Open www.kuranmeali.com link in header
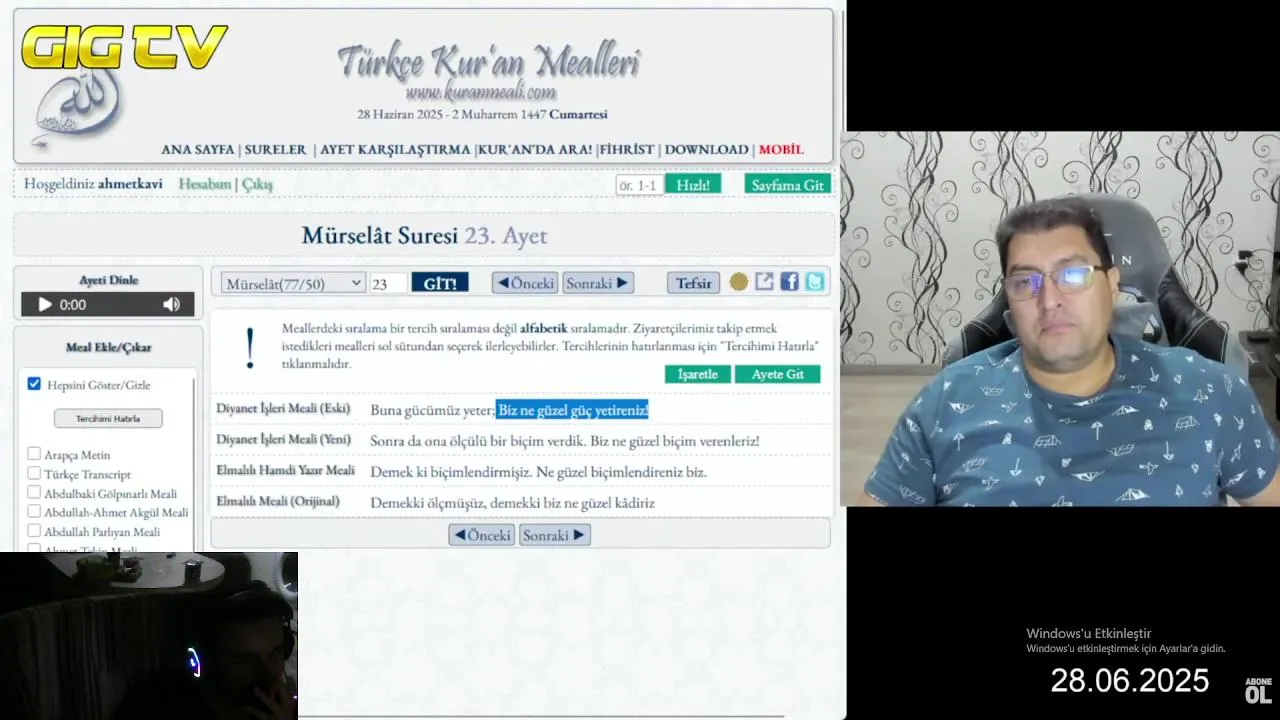This screenshot has height=720, width=1280. tap(481, 93)
